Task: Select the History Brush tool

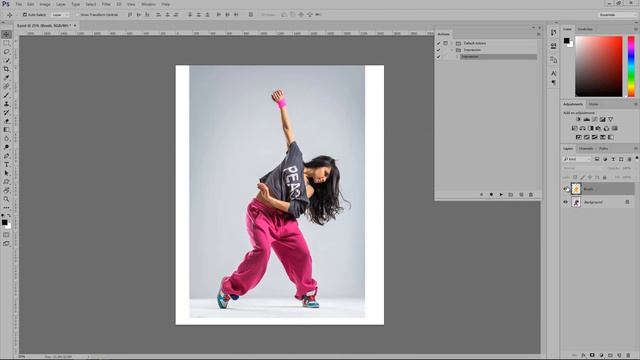Action: click(x=6, y=112)
